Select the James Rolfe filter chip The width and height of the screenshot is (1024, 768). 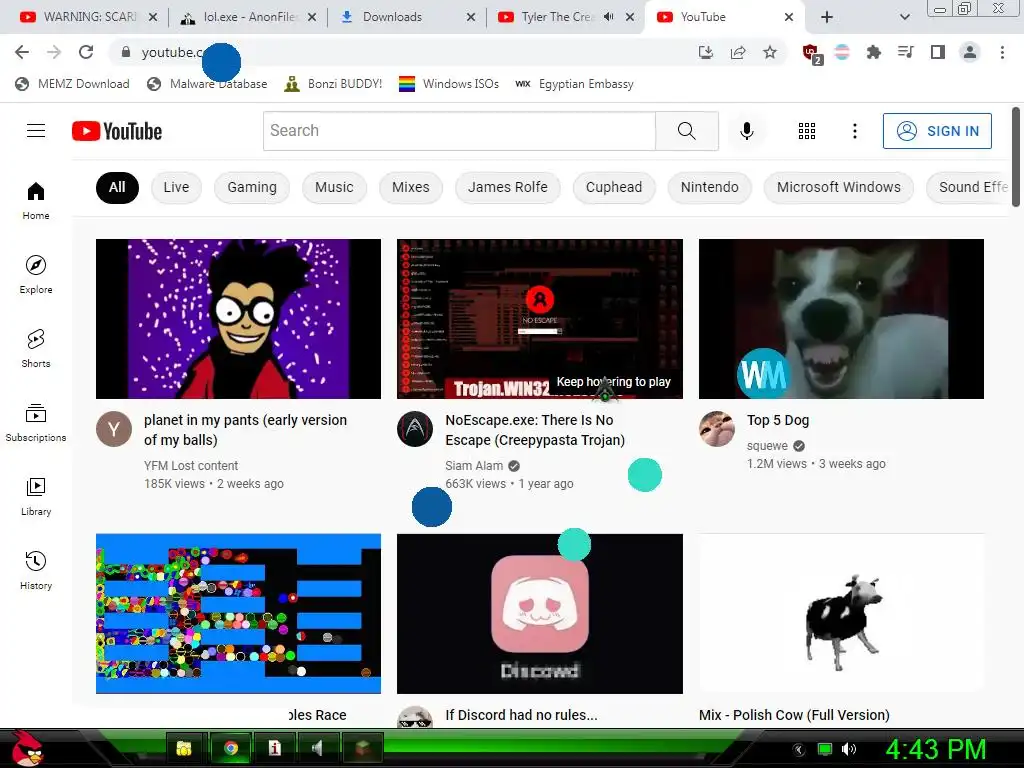(x=507, y=187)
